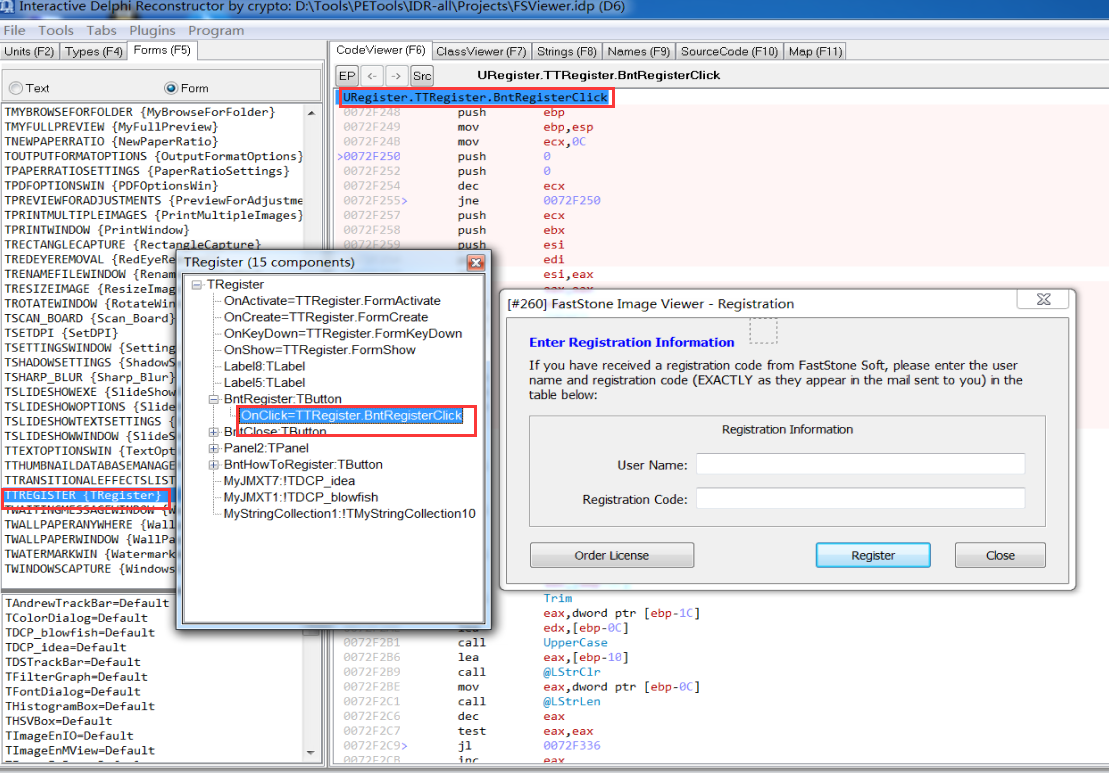Switch to Types (F4) tab
The width and height of the screenshot is (1109, 776).
point(93,52)
